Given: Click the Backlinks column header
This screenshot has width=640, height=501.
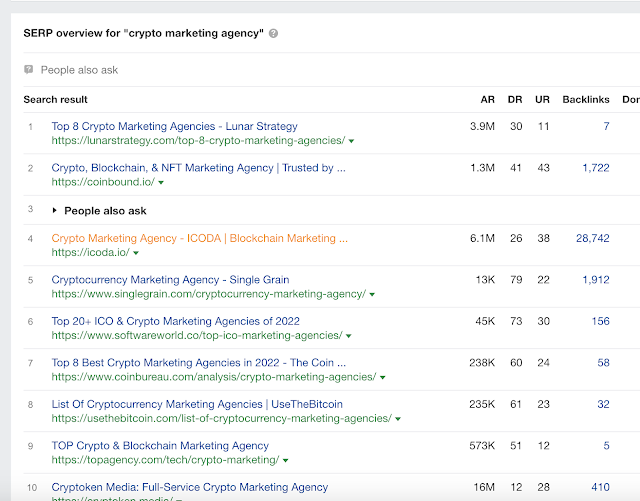Looking at the screenshot, I should 586,100.
